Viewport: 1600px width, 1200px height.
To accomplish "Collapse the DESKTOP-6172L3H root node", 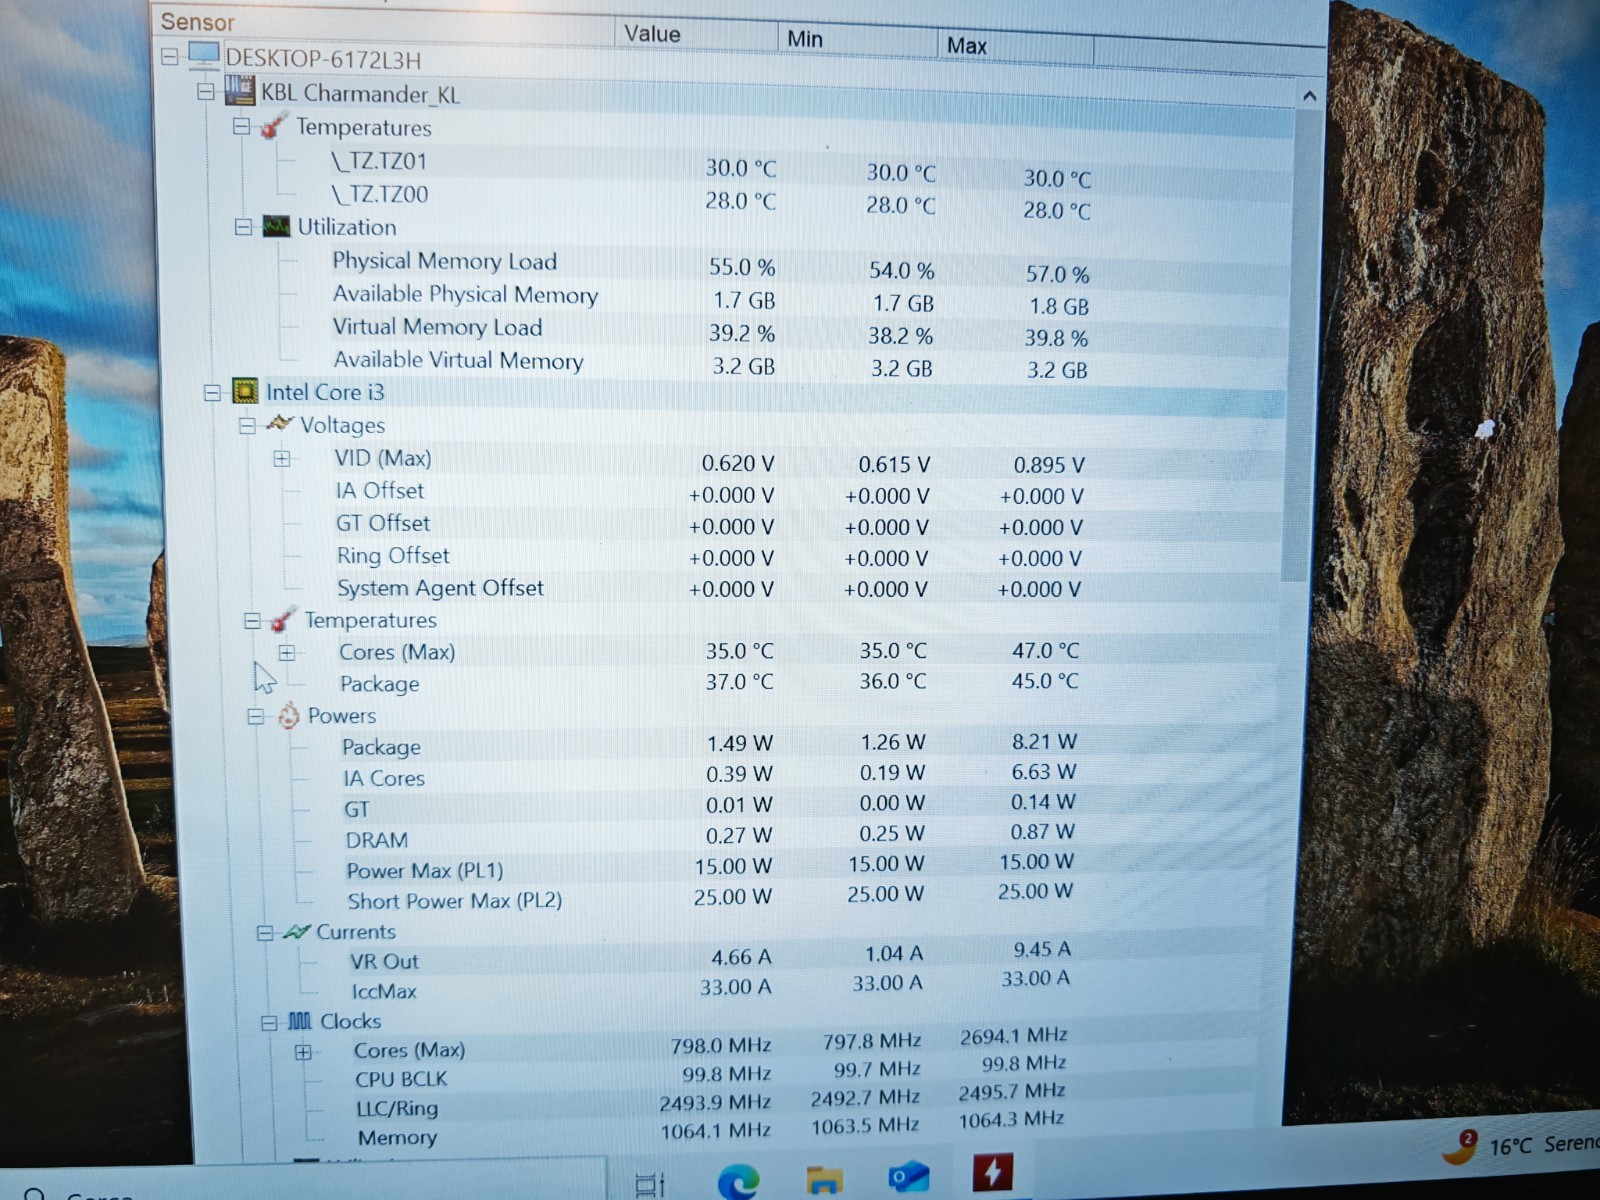I will click(170, 57).
